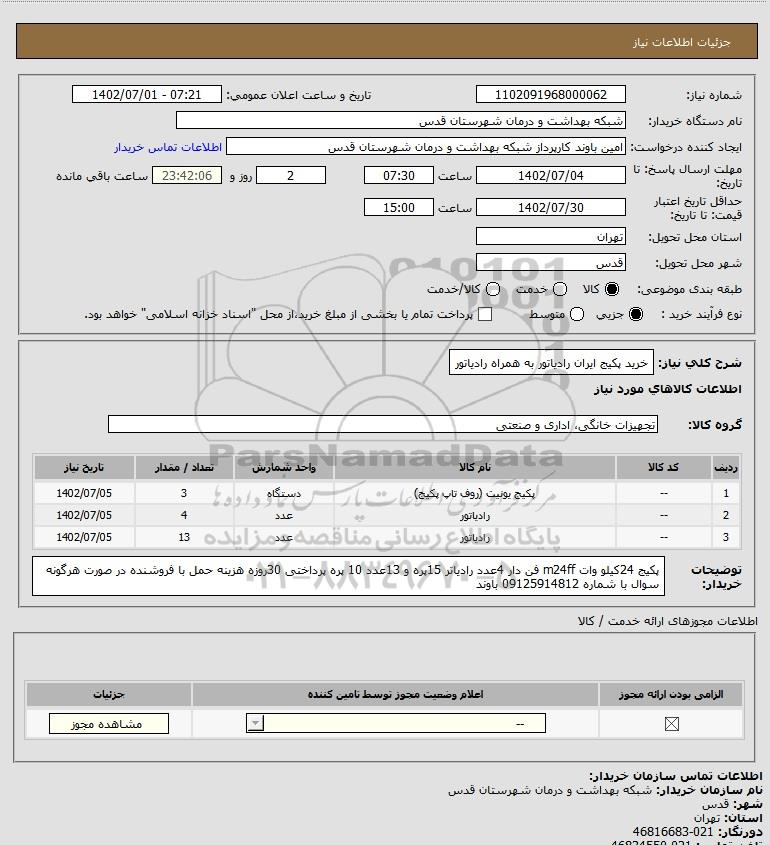Screen dimensions: 770x845
Task: Click the buyer organization name field
Action: [400, 121]
